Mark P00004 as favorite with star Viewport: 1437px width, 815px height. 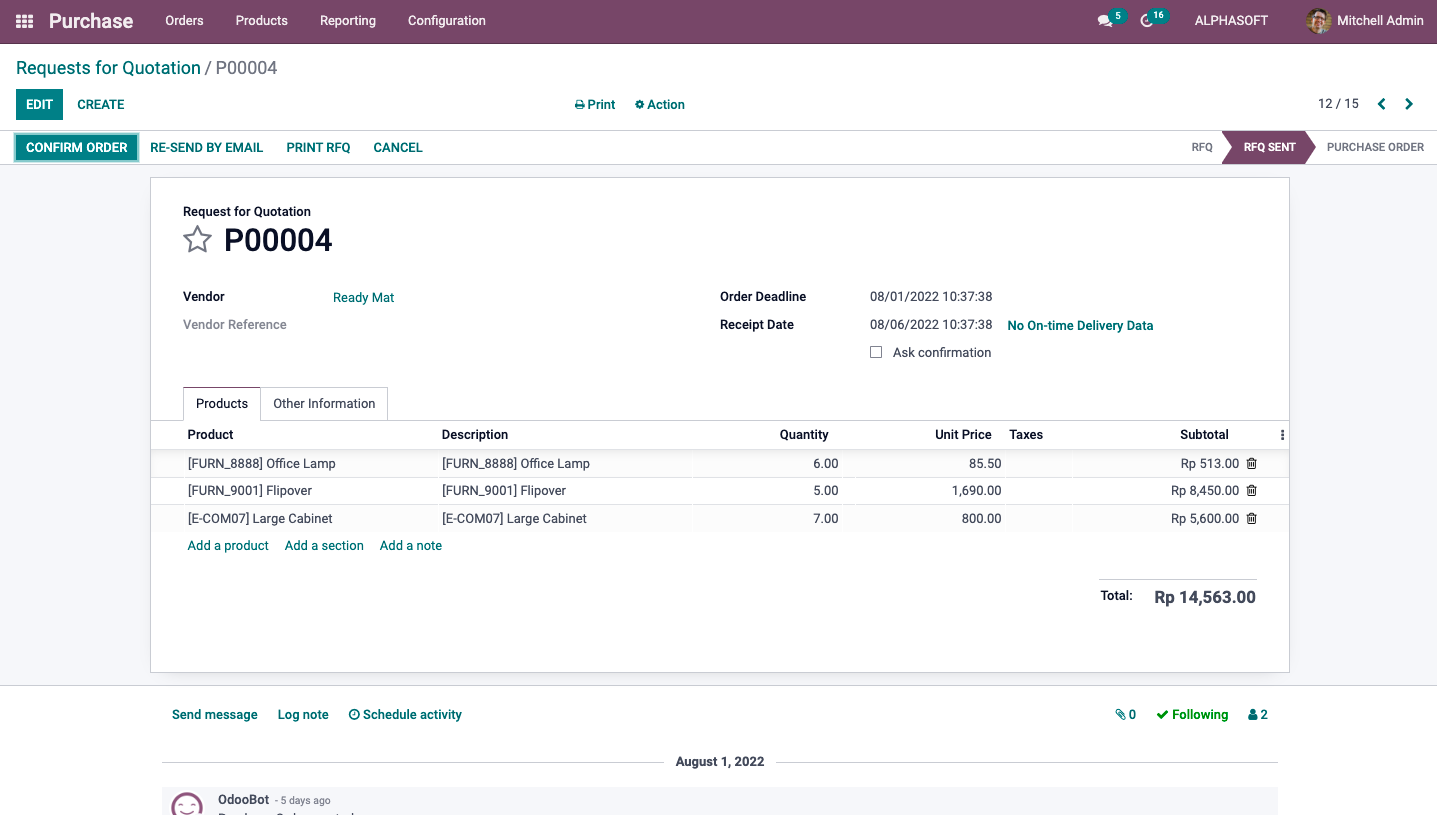(x=197, y=240)
